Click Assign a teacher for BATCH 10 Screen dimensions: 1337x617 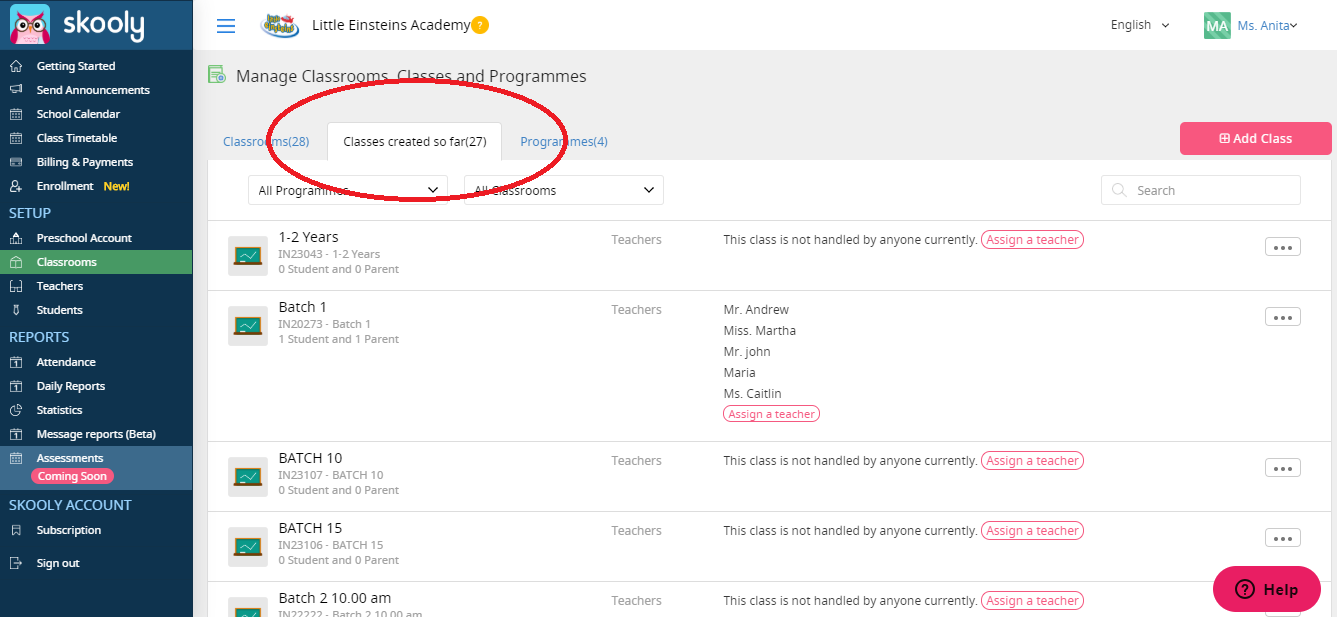pos(1033,461)
